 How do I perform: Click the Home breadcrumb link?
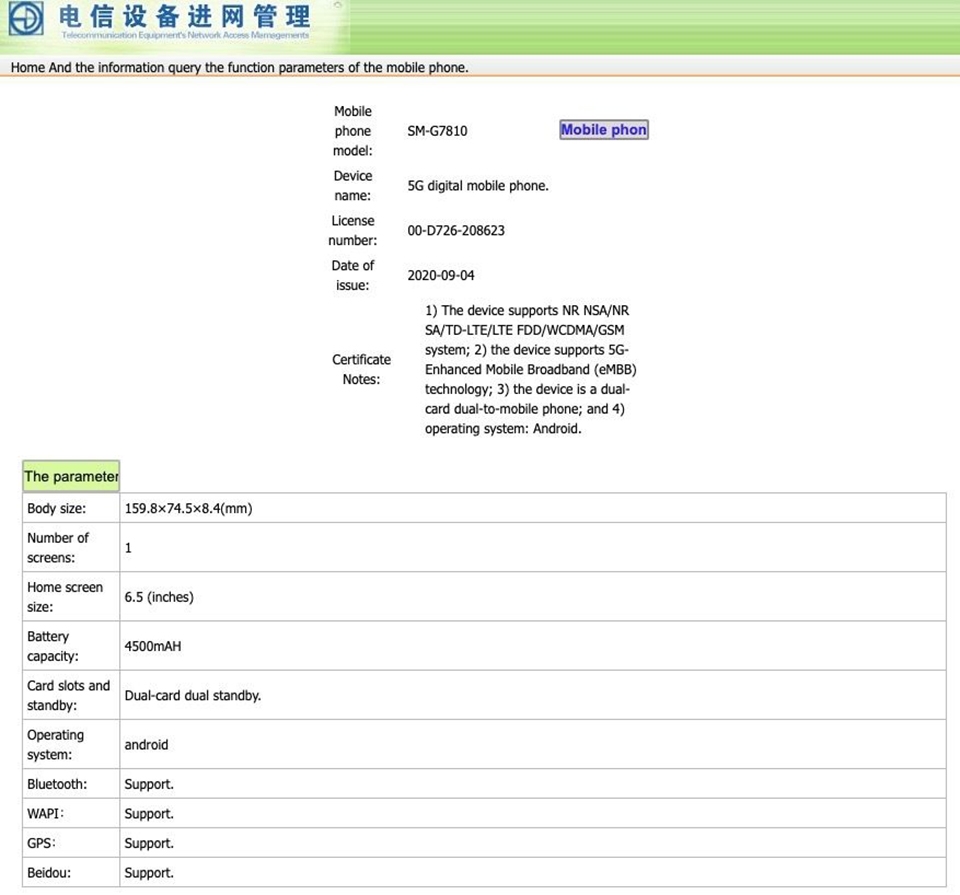pyautogui.click(x=28, y=67)
